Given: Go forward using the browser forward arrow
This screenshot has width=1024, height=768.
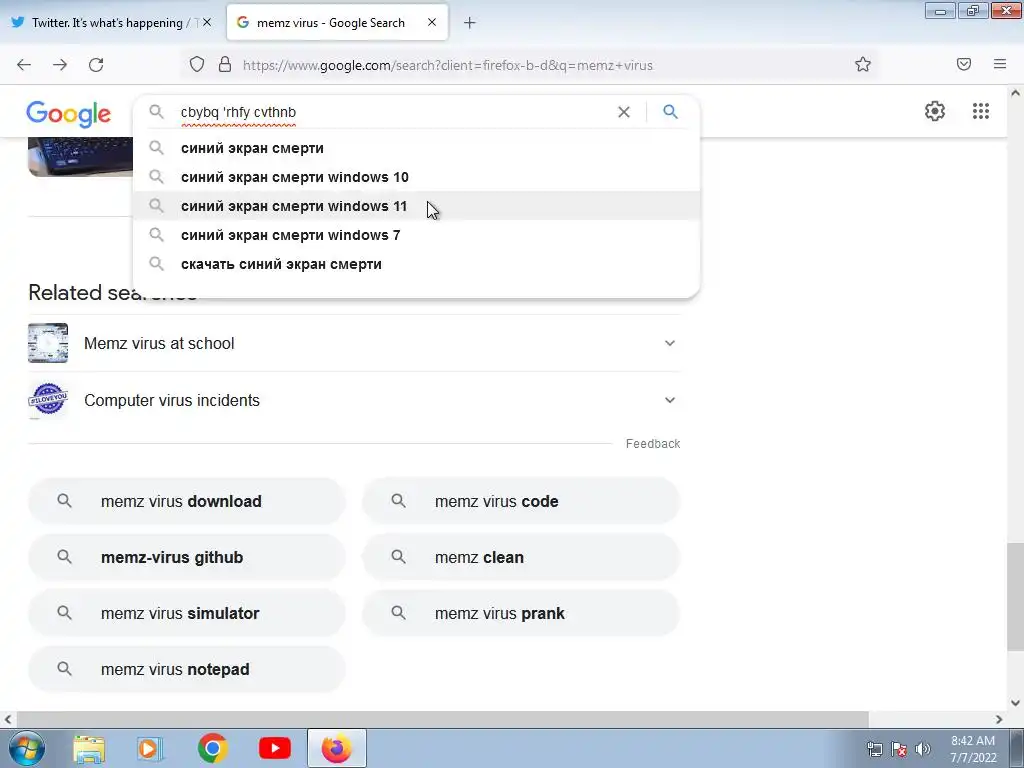Looking at the screenshot, I should coord(60,65).
